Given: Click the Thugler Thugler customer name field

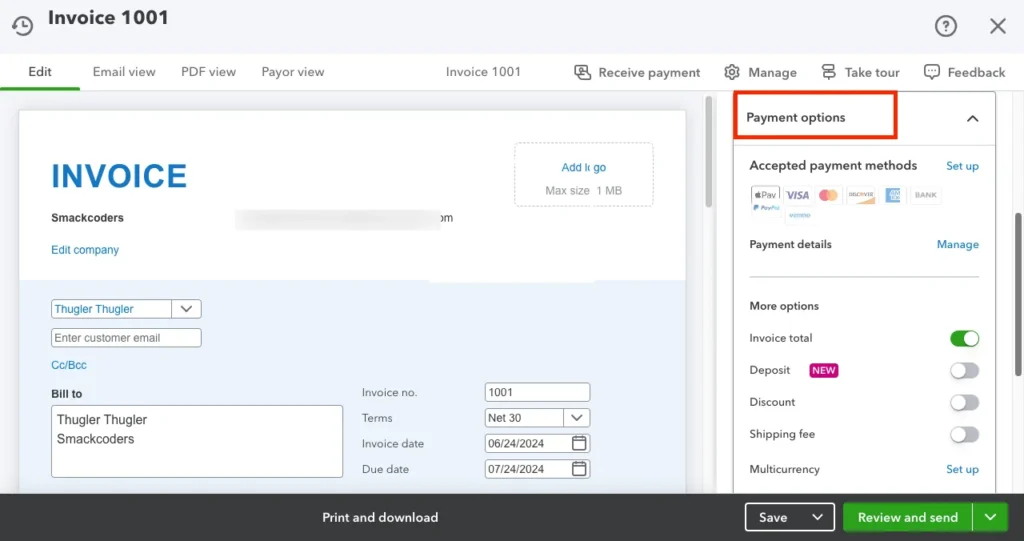Looking at the screenshot, I should coord(111,308).
